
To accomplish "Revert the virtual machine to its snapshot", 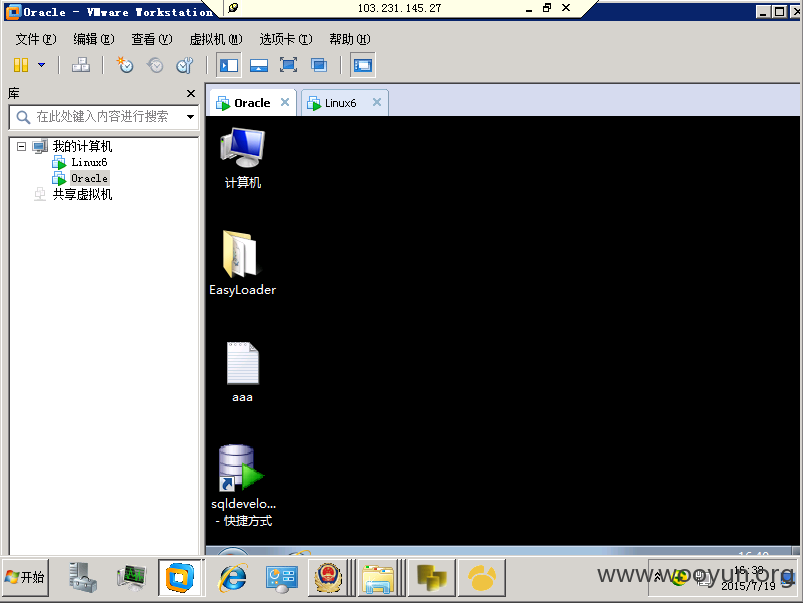I will tap(155, 65).
